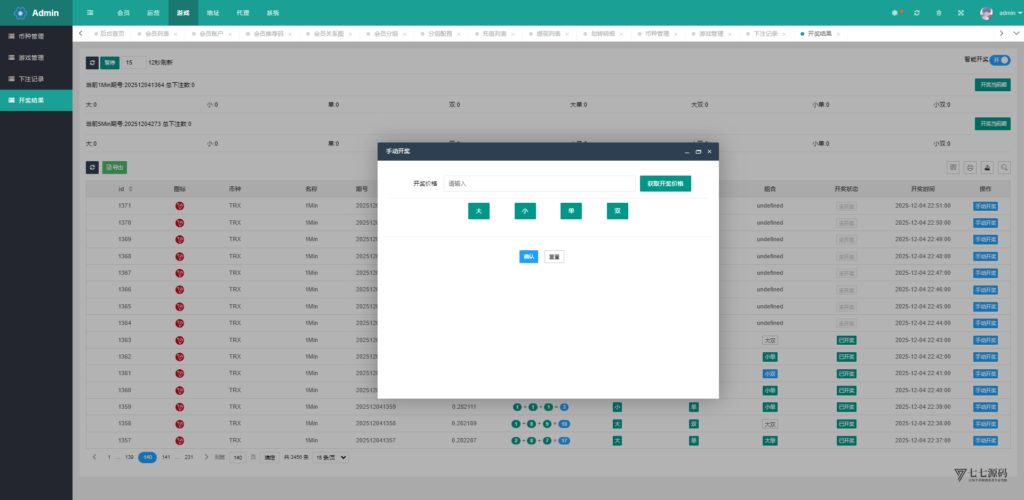Toggle the sidebar collapse hamburger icon
Viewport: 1024px width, 500px height.
coord(89,13)
